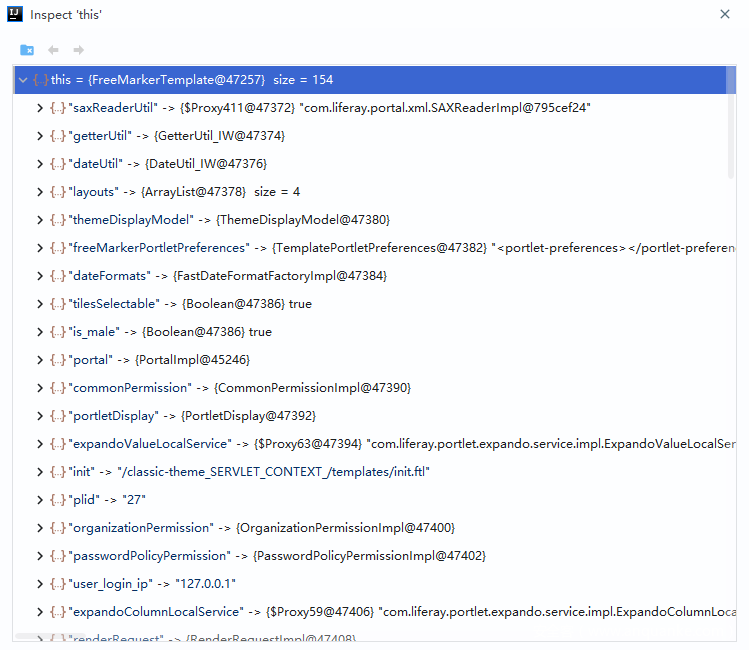Click the Set Inspect Root folder icon
749x650 pixels.
pyautogui.click(x=27, y=50)
